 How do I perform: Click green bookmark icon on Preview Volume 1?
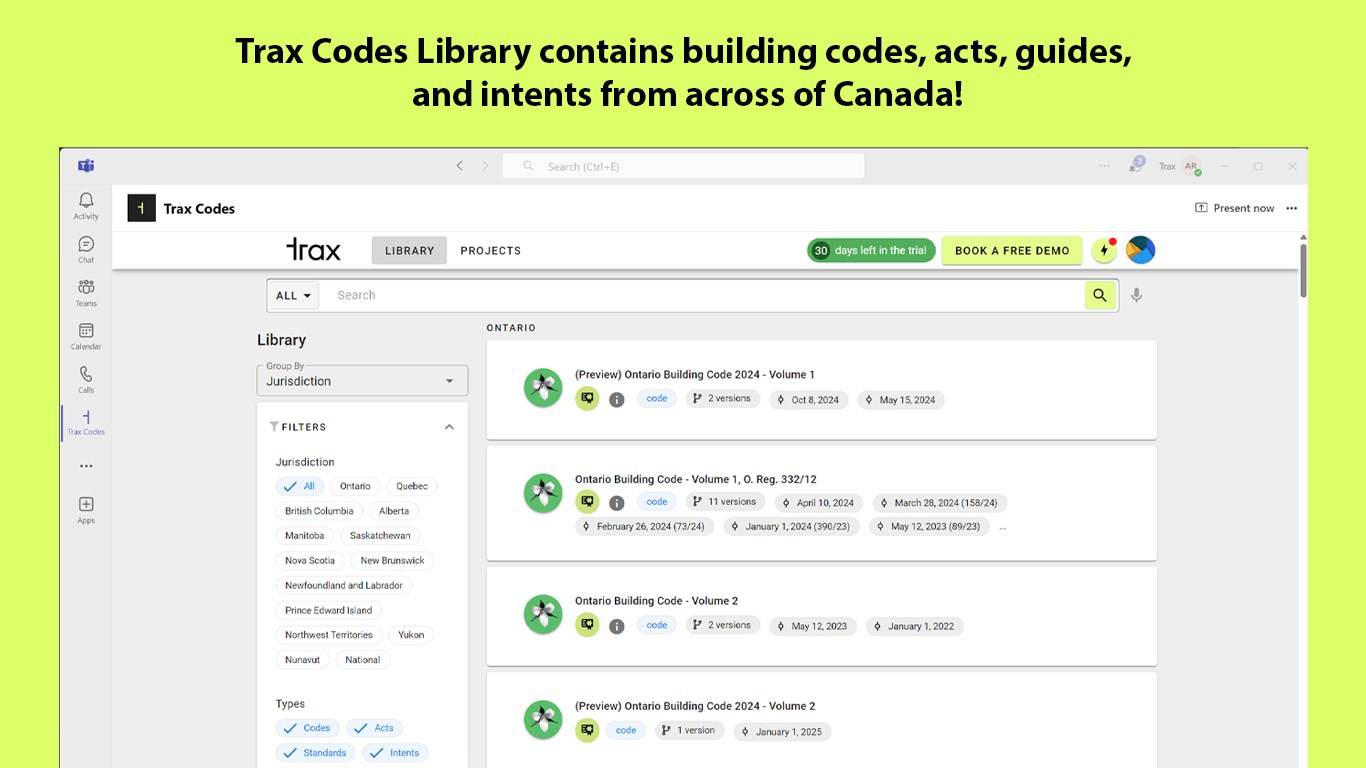[587, 398]
